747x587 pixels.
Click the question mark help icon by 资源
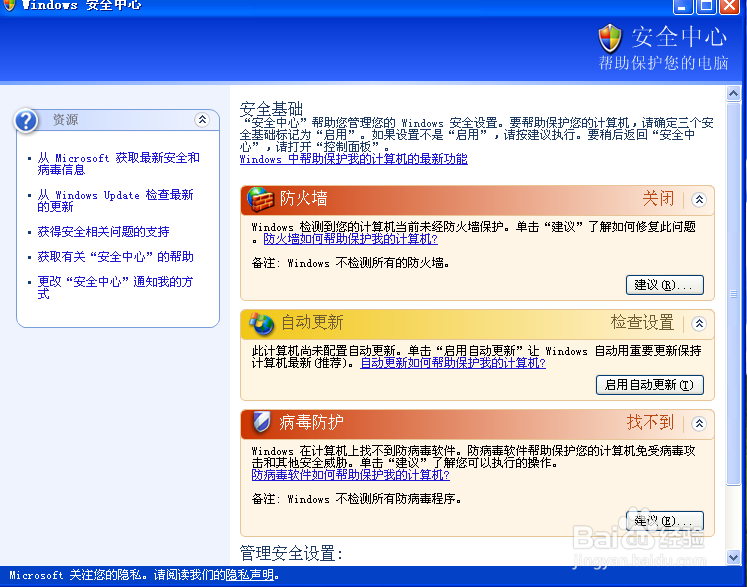click(26, 121)
